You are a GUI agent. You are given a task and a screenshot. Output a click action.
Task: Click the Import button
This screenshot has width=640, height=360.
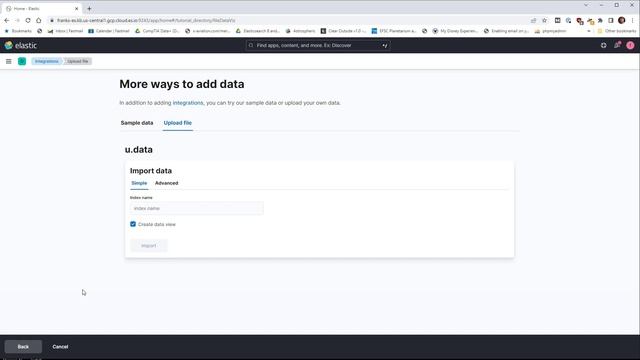(x=149, y=246)
